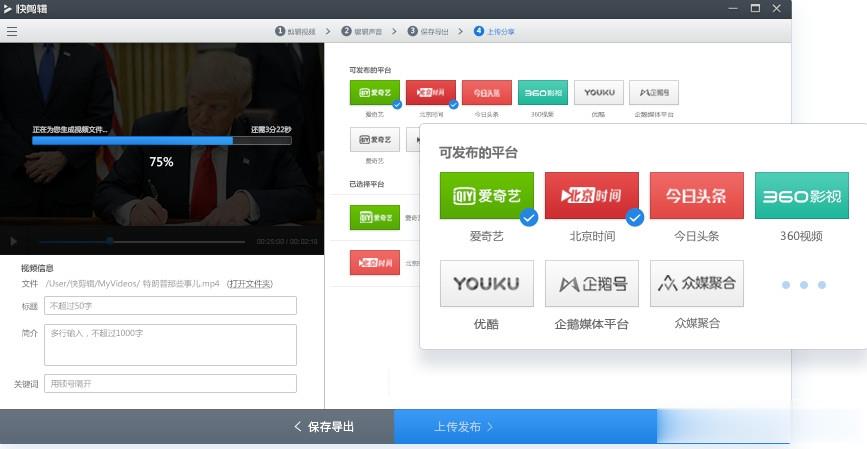
Task: Select the large 今日头条 tile in the enlarged panel
Action: pos(697,195)
